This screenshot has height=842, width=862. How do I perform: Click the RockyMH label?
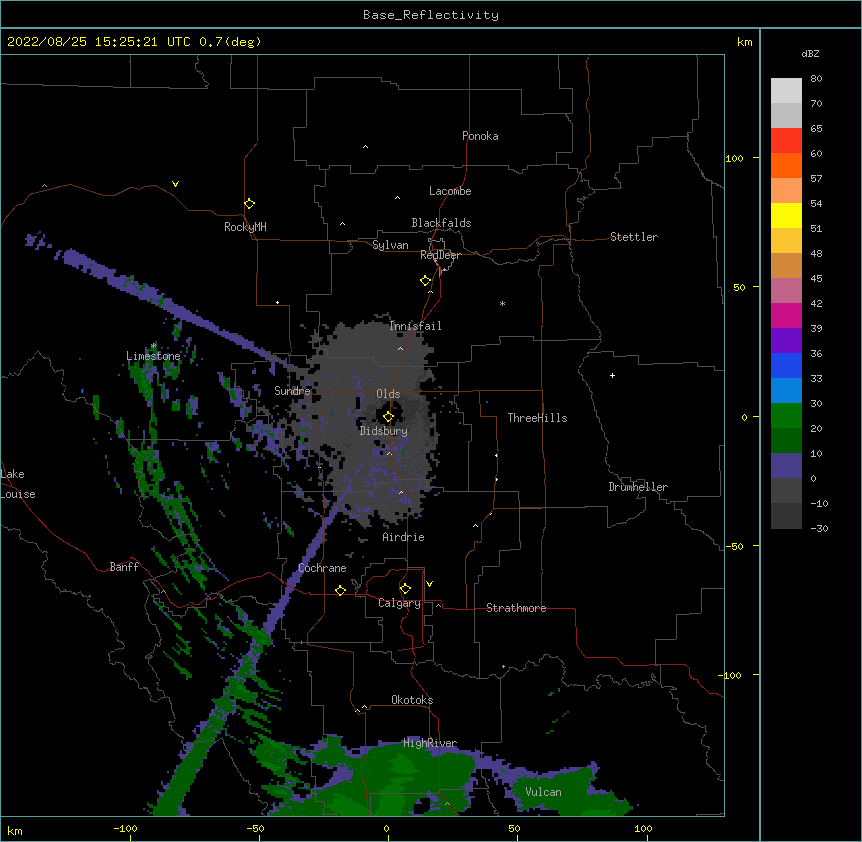(x=245, y=227)
